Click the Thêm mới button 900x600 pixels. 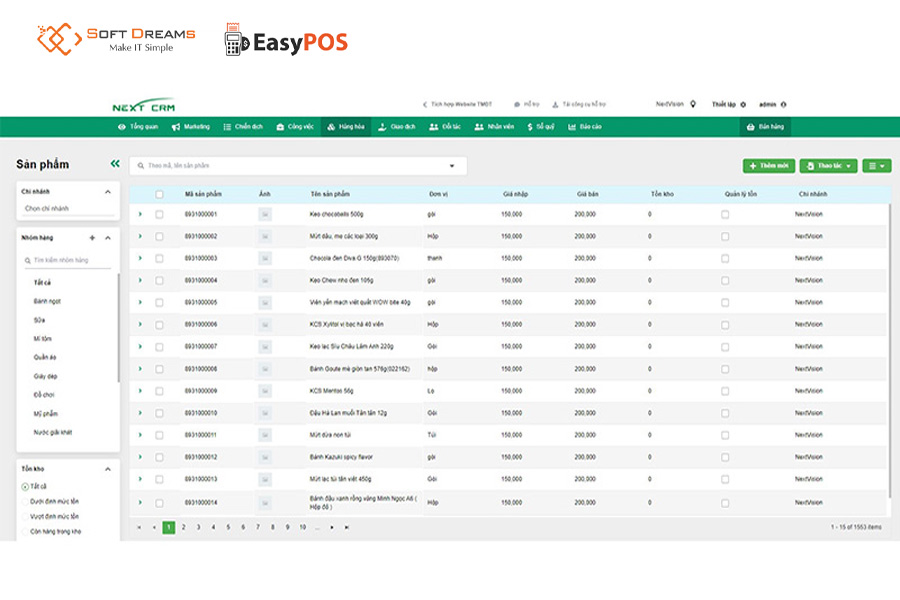coord(768,166)
